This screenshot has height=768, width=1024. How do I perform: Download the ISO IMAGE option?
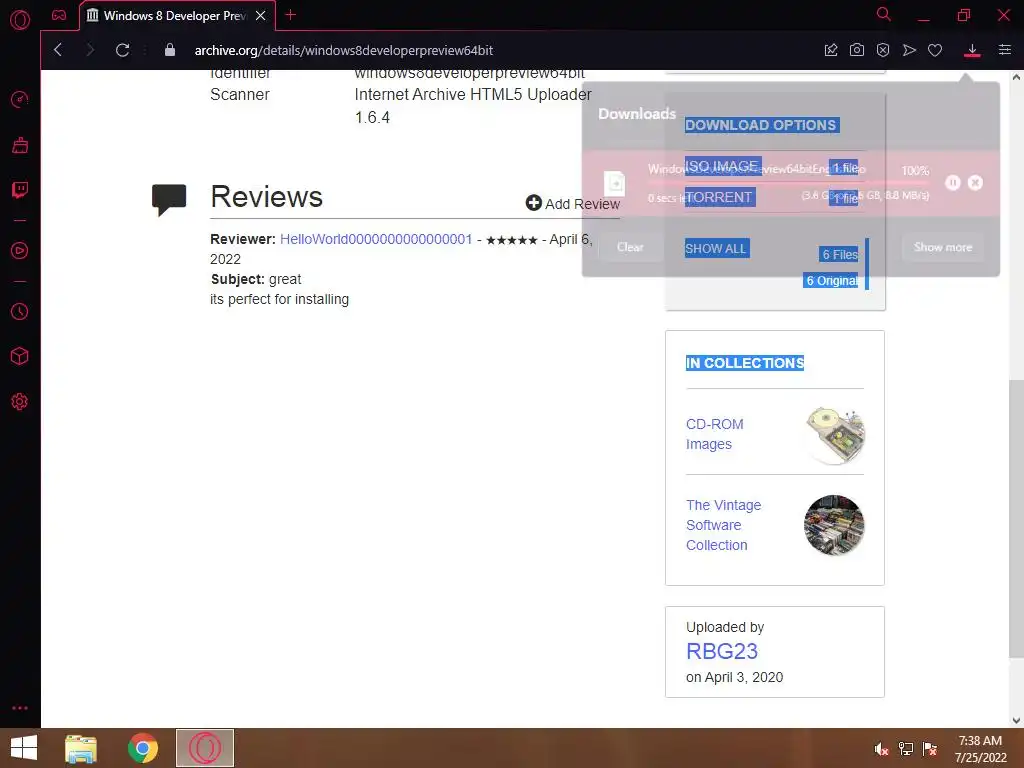pyautogui.click(x=723, y=166)
